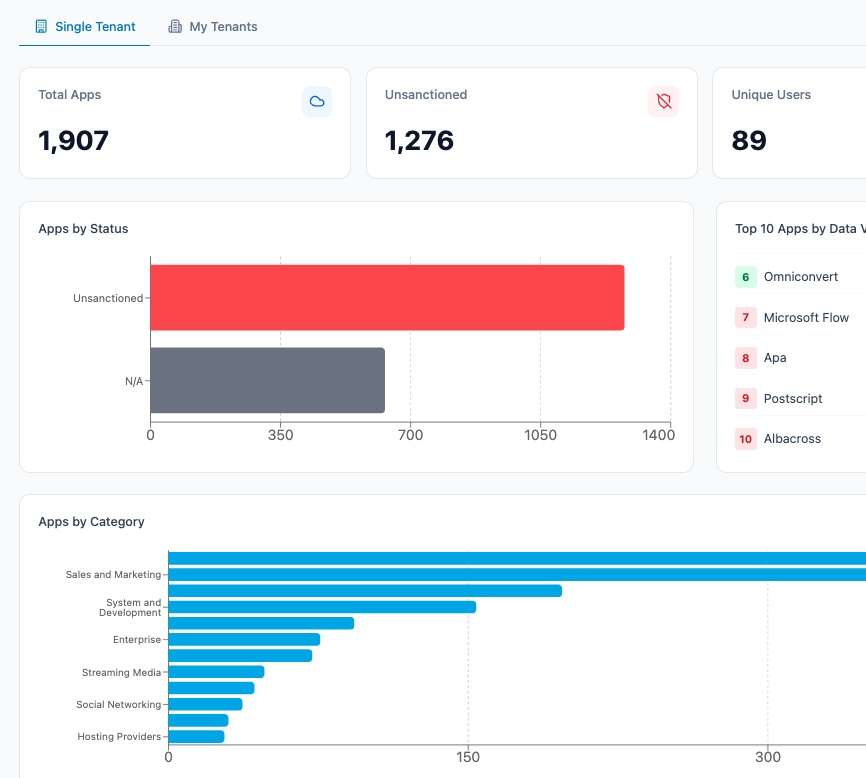This screenshot has width=866, height=778.
Task: Click the Sales and Marketing axis label
Action: pos(113,575)
